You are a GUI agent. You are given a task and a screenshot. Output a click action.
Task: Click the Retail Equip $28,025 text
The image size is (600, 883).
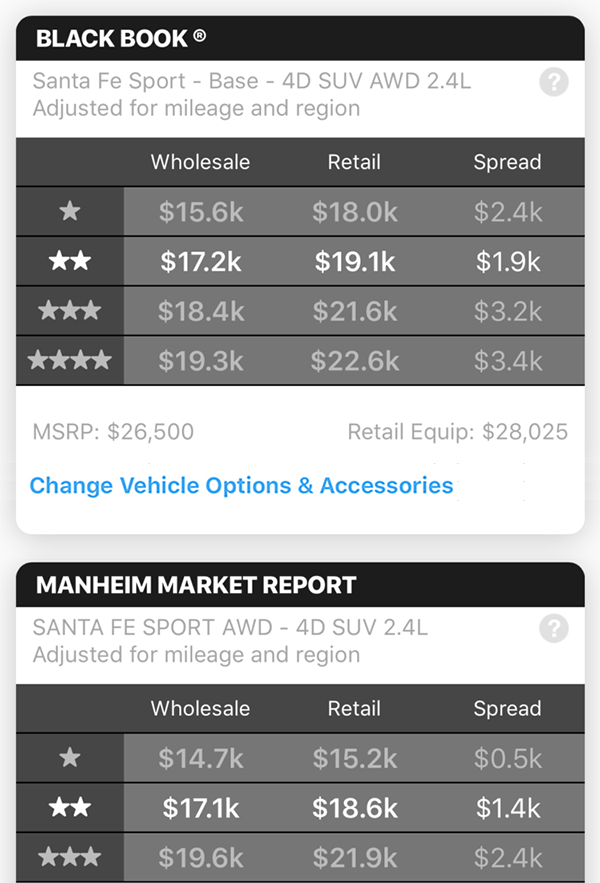pos(457,432)
